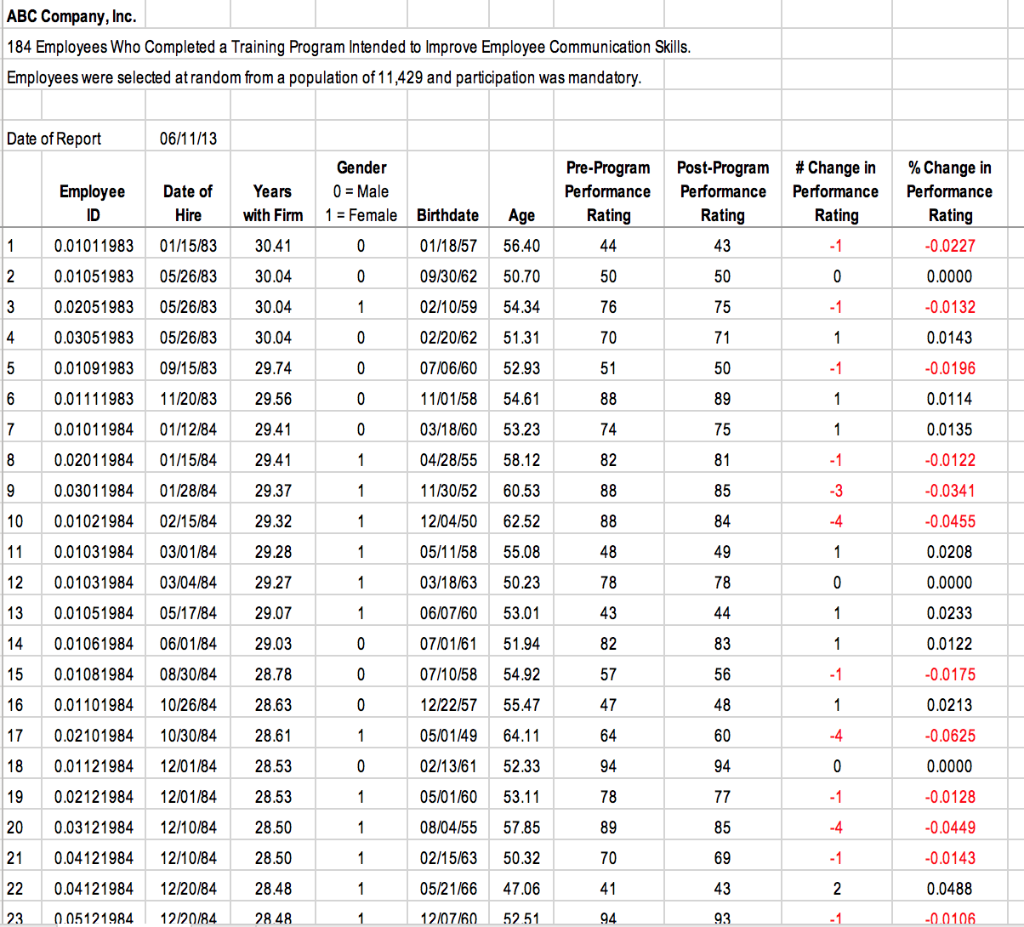The width and height of the screenshot is (1024, 927).
Task: Select the ABC Company, Inc. title cell
Action: [72, 16]
